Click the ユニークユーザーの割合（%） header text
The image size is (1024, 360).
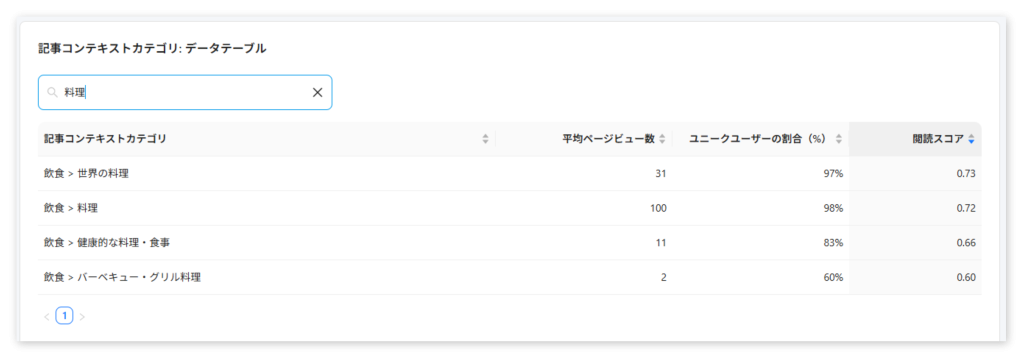coord(758,139)
